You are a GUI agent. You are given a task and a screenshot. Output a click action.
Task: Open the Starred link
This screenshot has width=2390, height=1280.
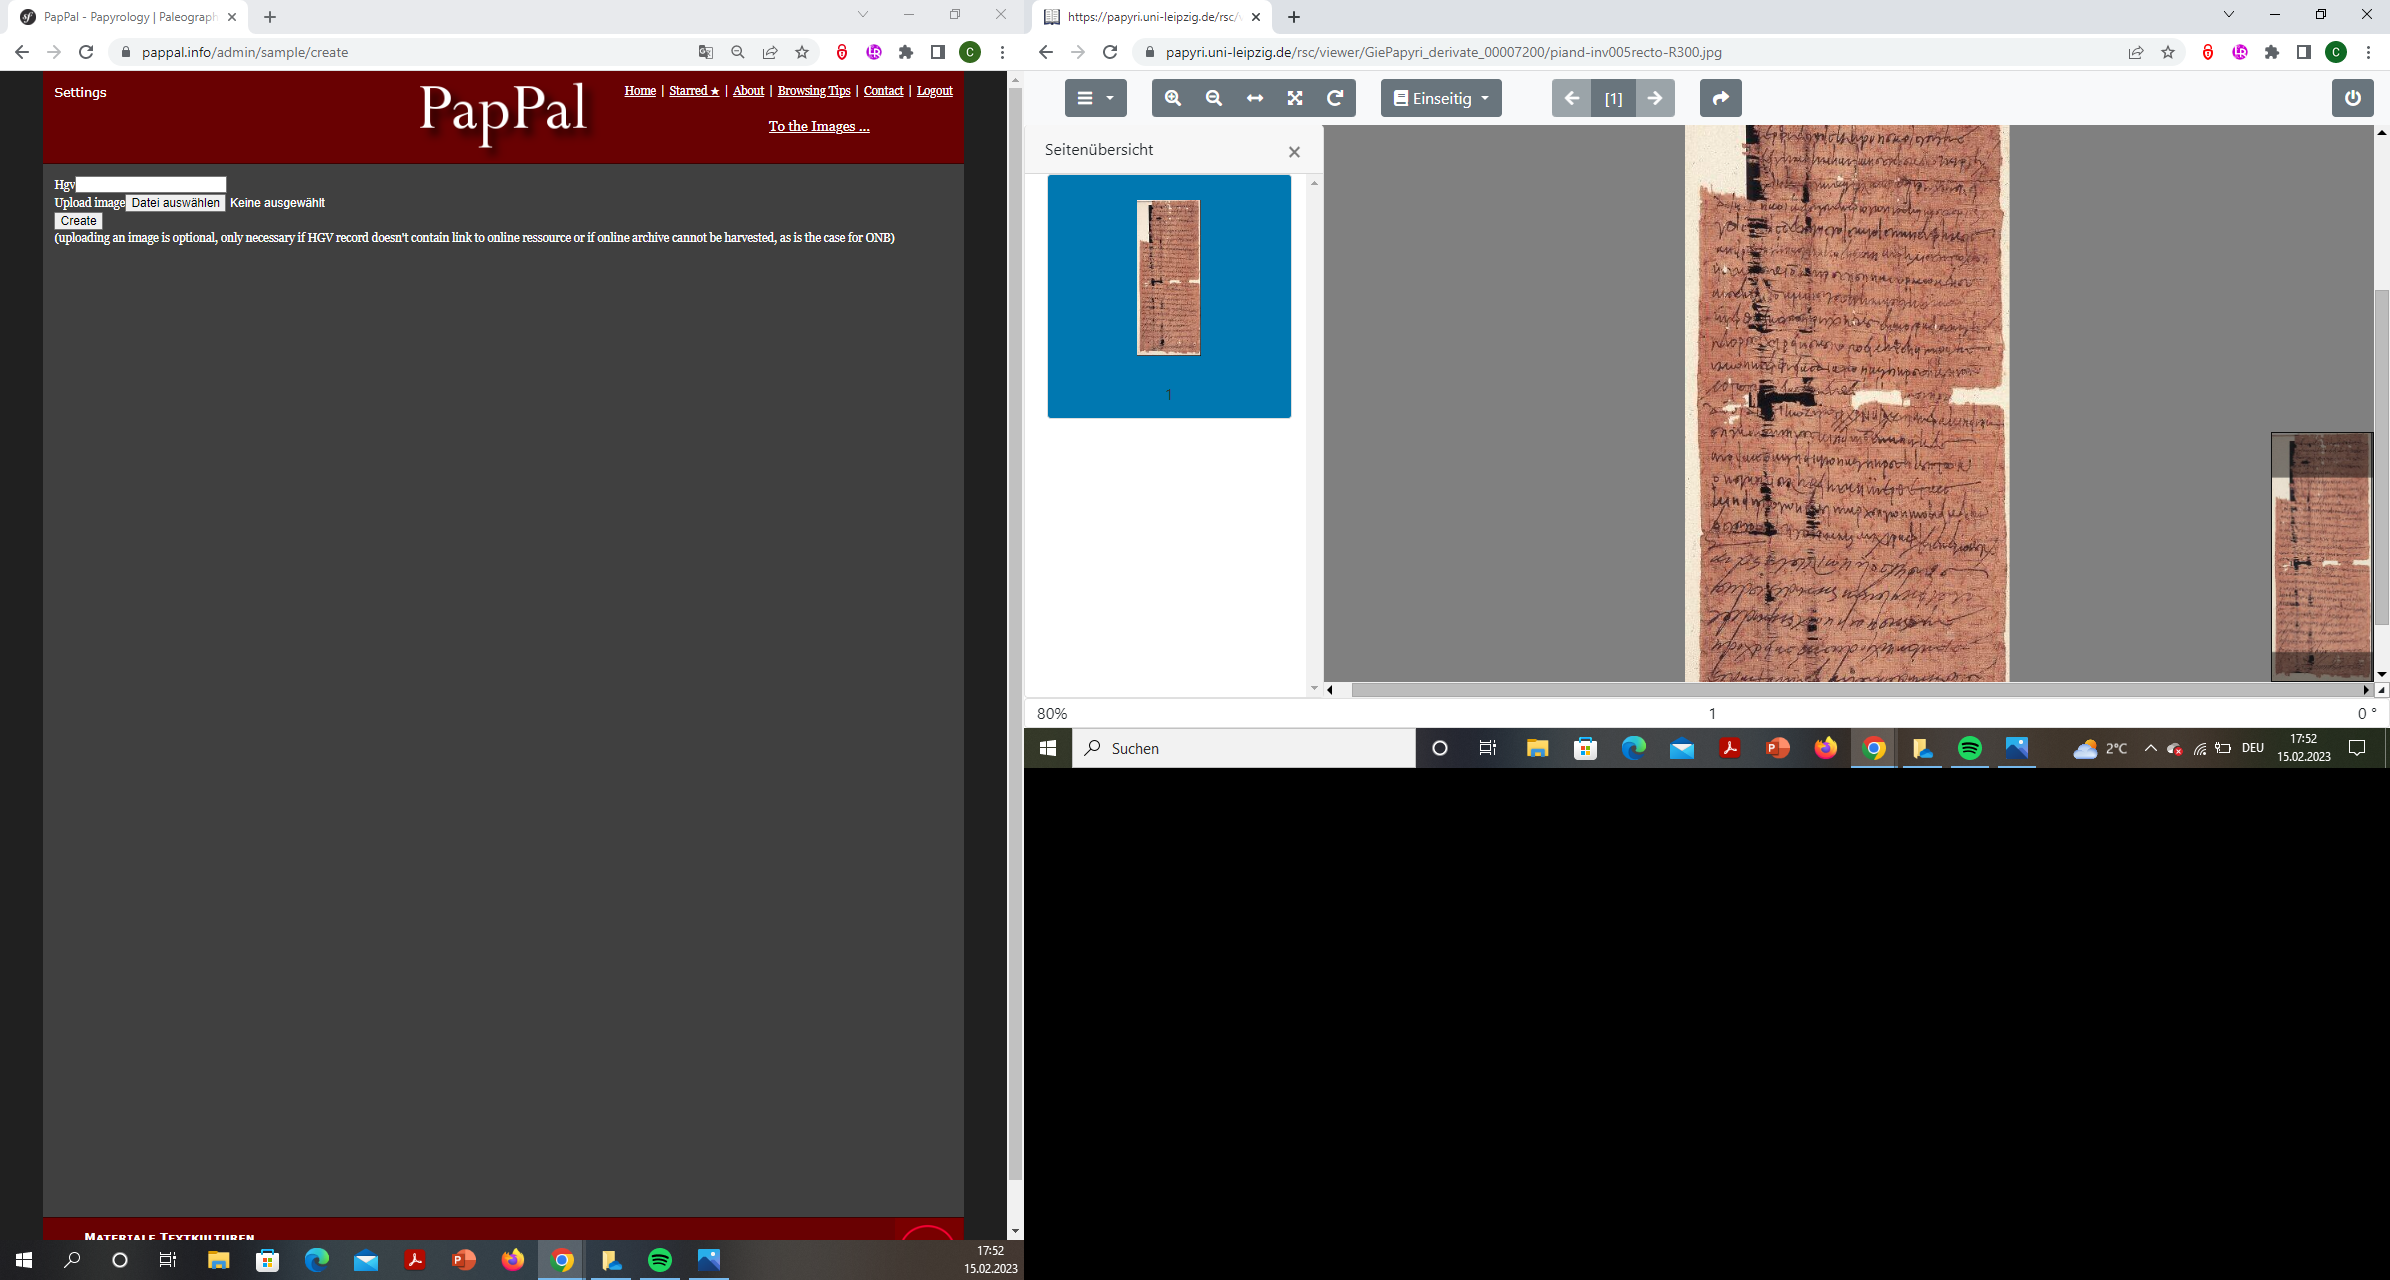[694, 91]
